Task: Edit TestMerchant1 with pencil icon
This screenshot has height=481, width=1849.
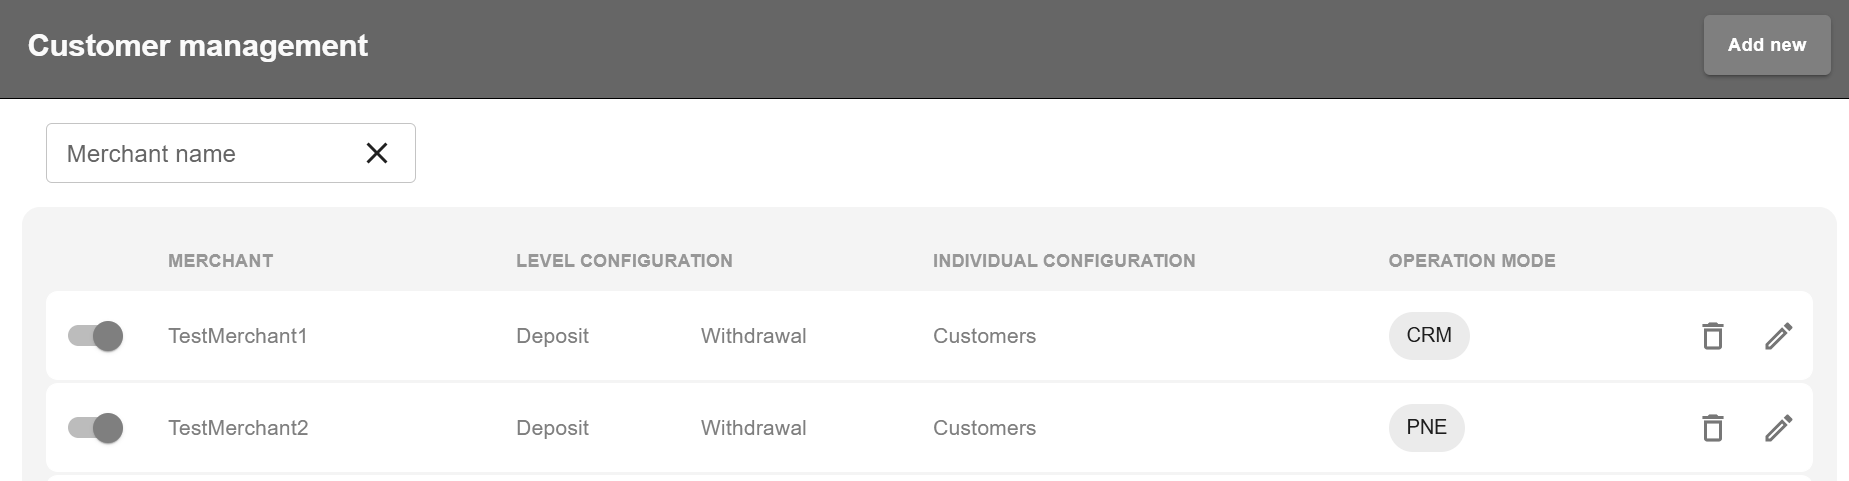Action: 1778,336
